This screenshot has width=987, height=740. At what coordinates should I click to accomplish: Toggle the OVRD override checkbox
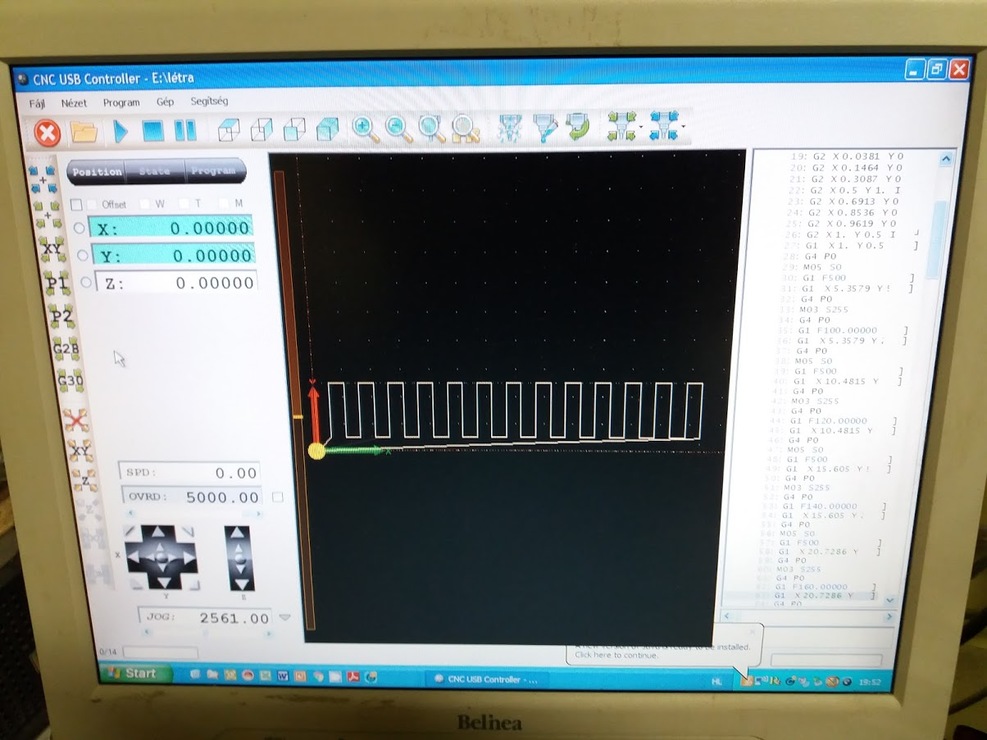pyautogui.click(x=278, y=497)
